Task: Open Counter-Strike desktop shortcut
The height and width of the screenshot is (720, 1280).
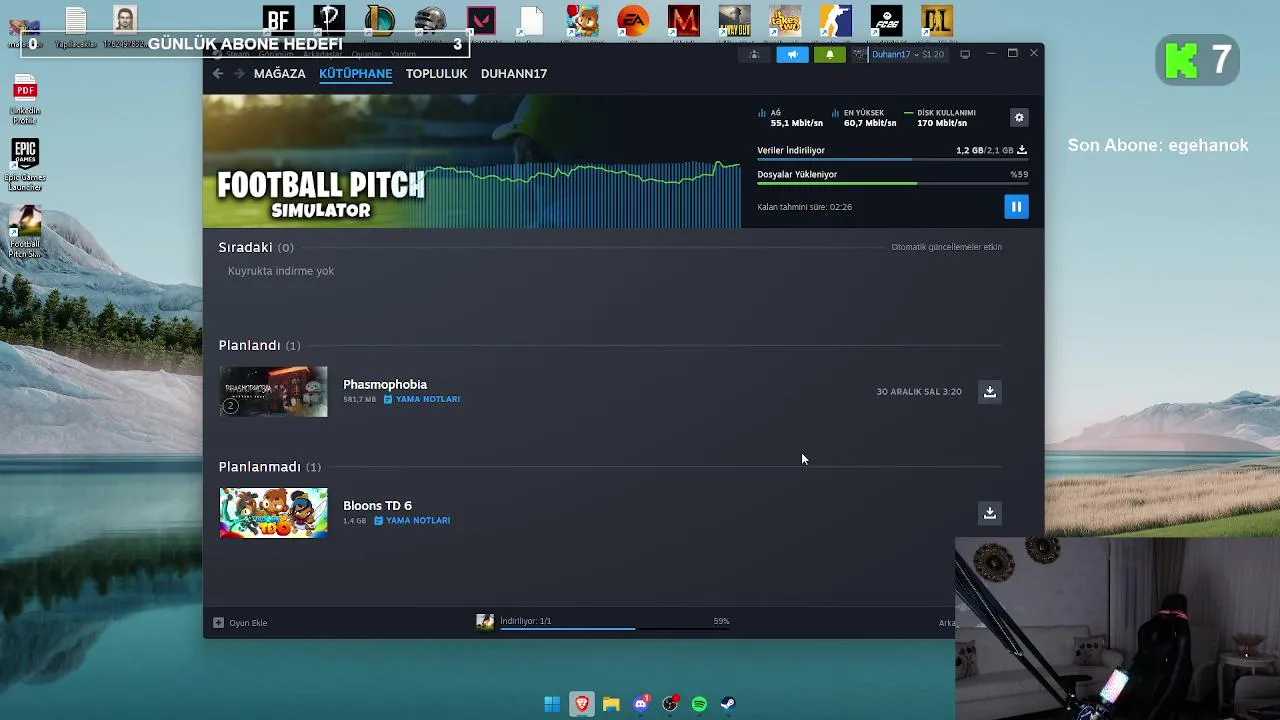Action: click(x=835, y=22)
